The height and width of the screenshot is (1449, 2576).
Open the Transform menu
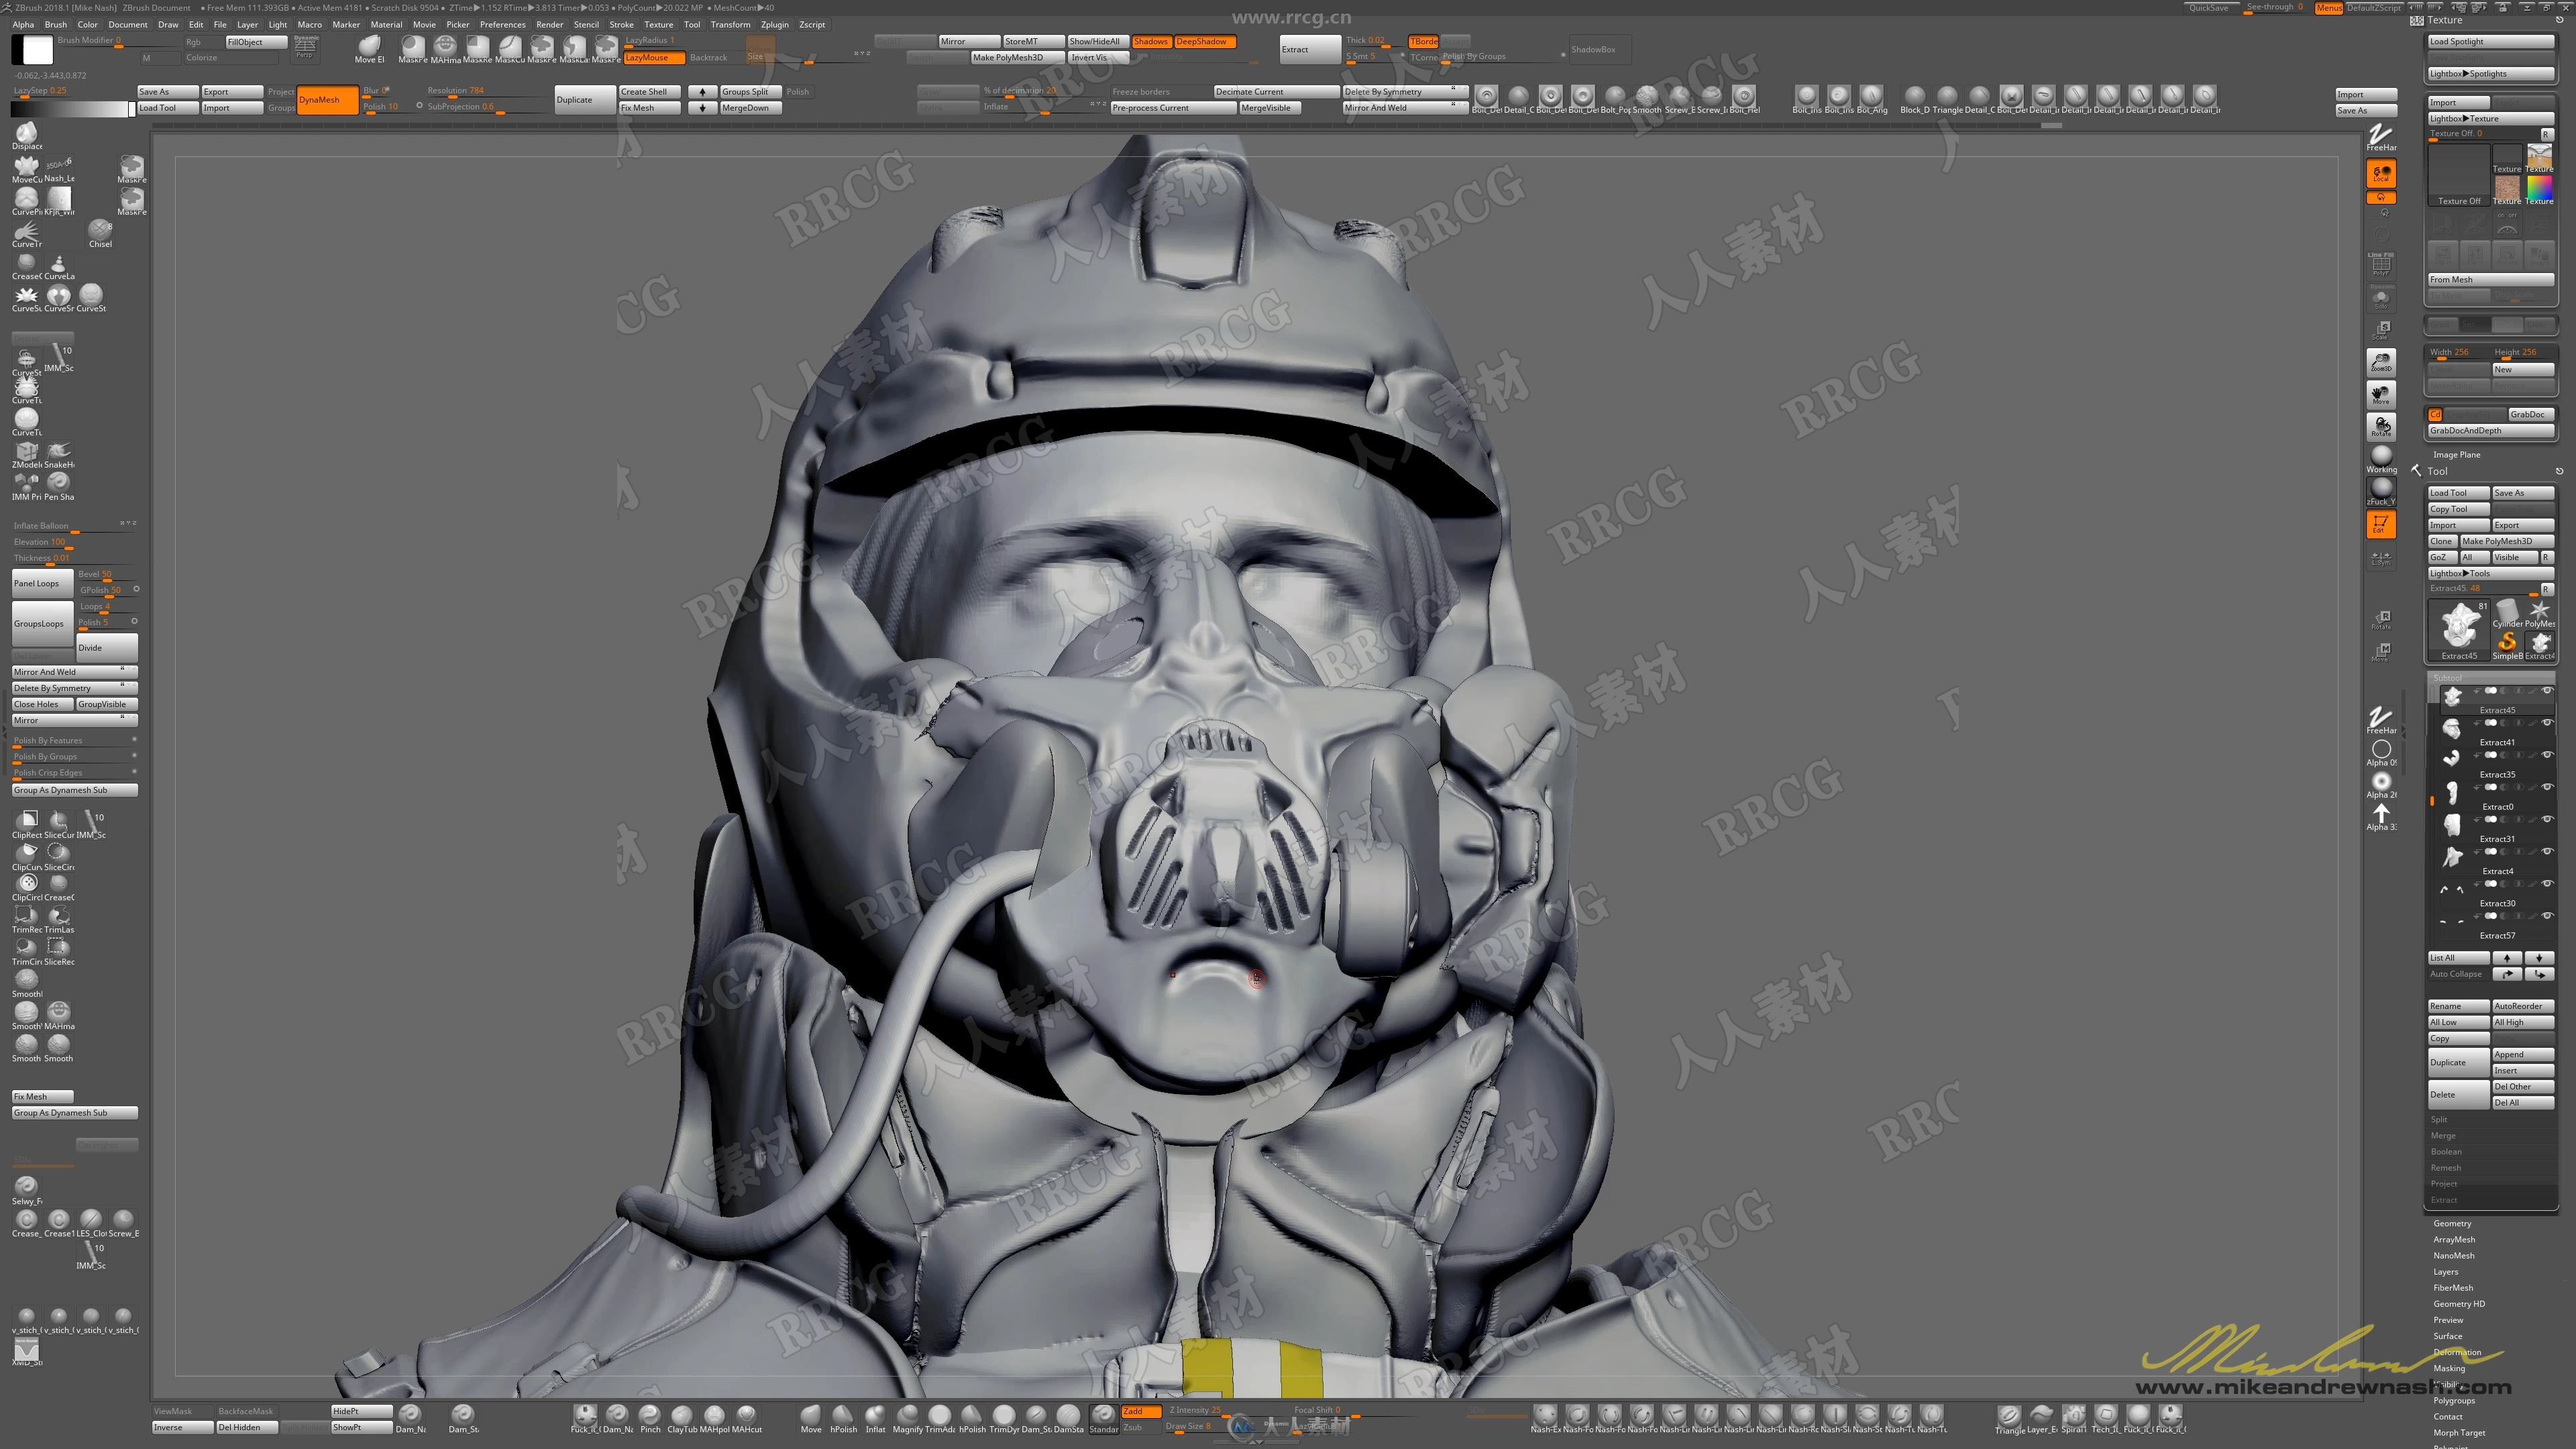[x=730, y=24]
